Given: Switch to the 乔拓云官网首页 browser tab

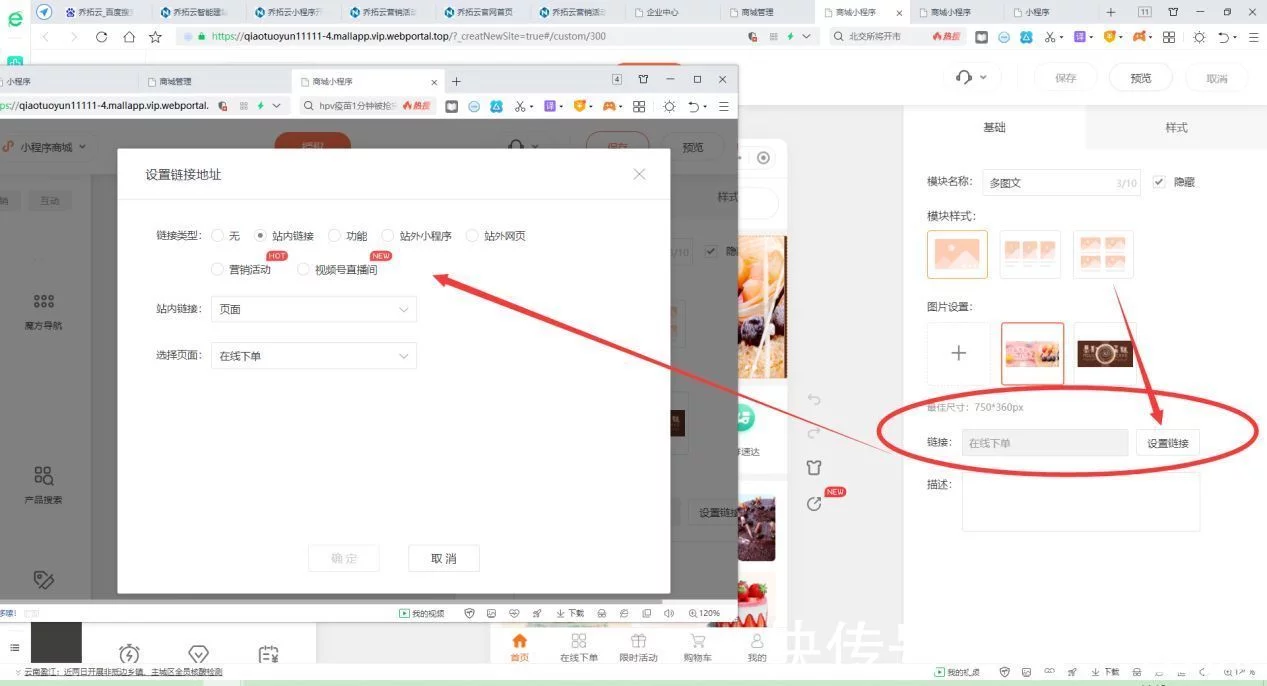Looking at the screenshot, I should [485, 12].
